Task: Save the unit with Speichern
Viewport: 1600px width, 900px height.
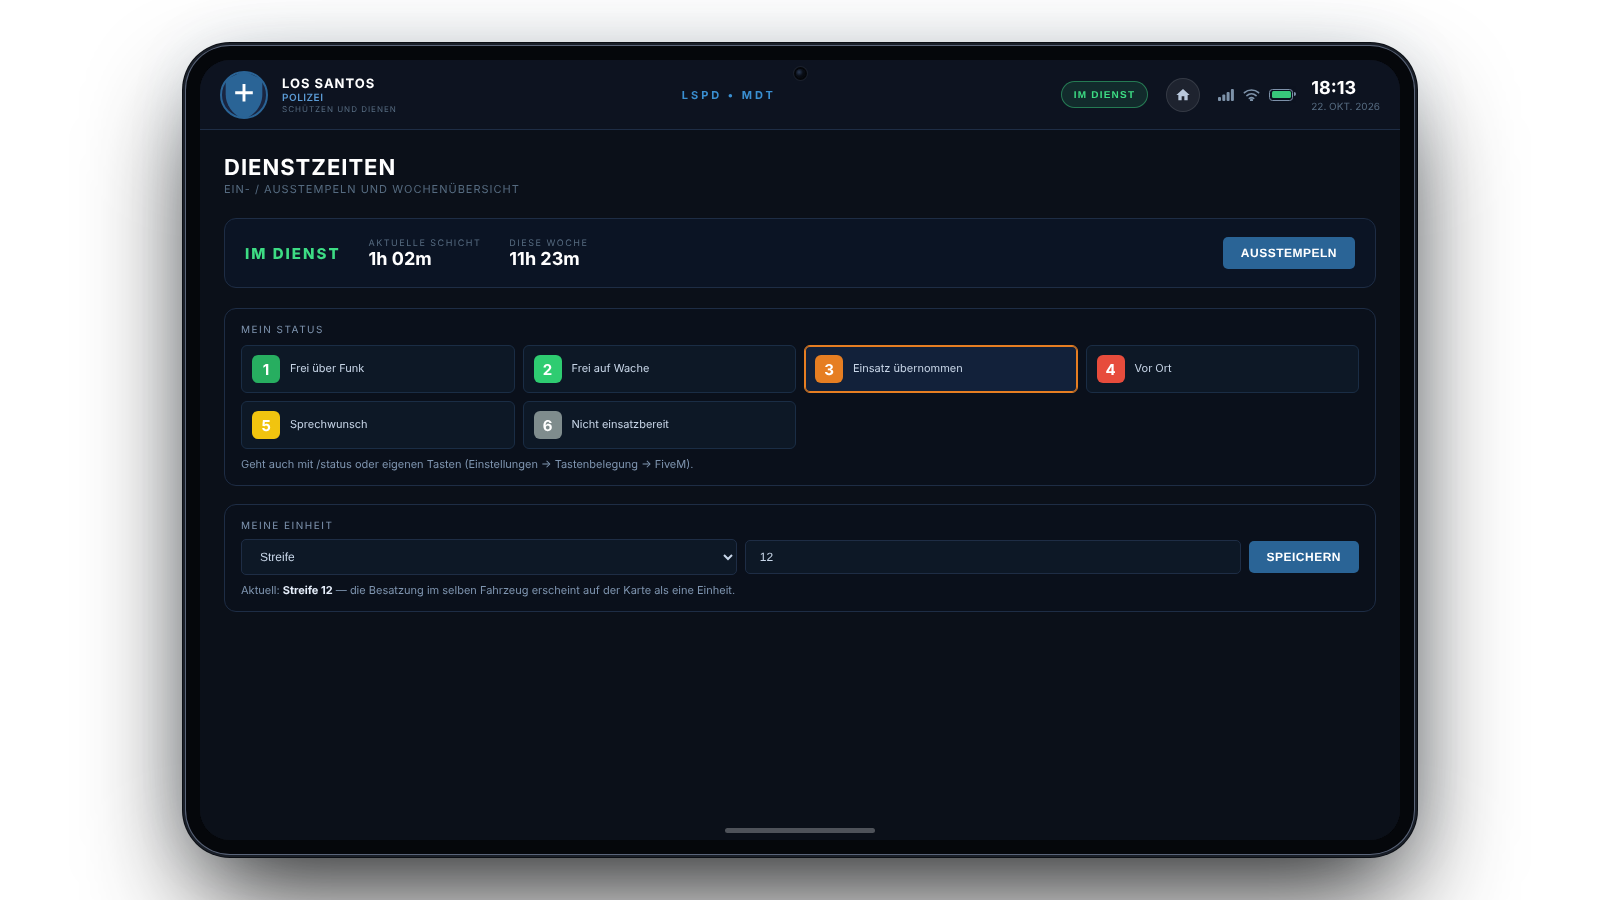Action: 1304,557
